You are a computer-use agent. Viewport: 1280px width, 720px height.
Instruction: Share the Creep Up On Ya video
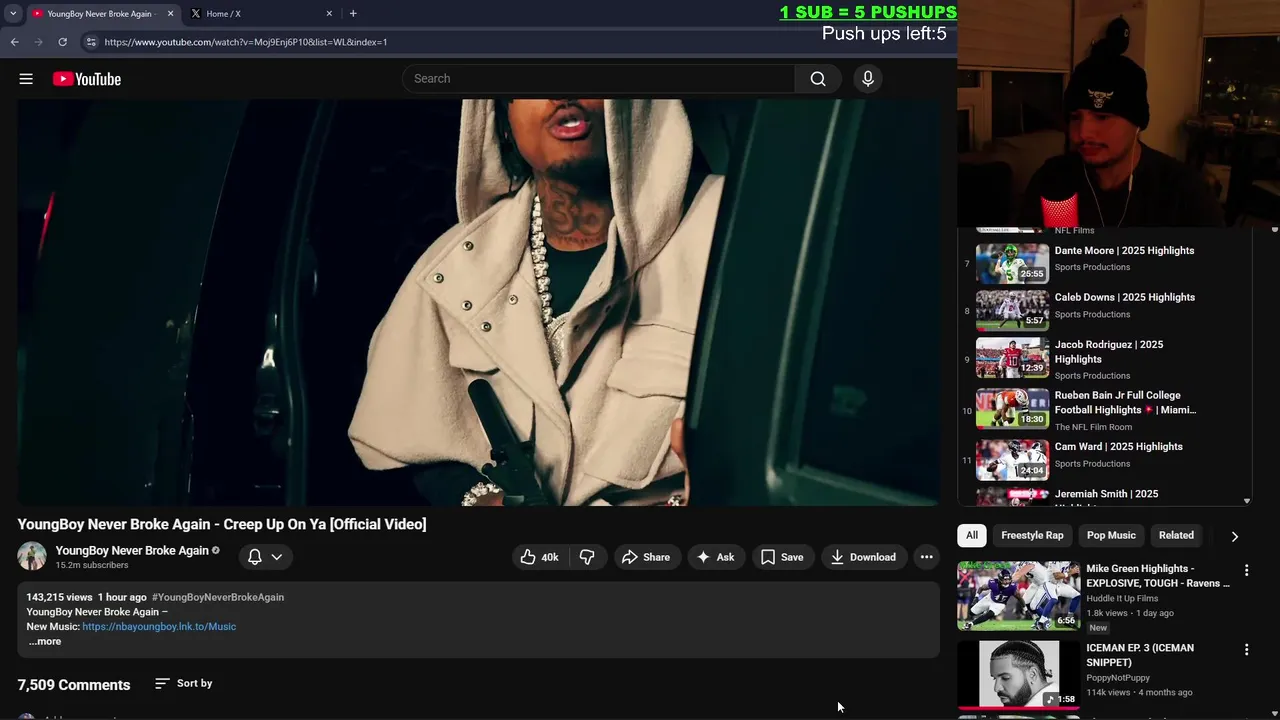645,557
